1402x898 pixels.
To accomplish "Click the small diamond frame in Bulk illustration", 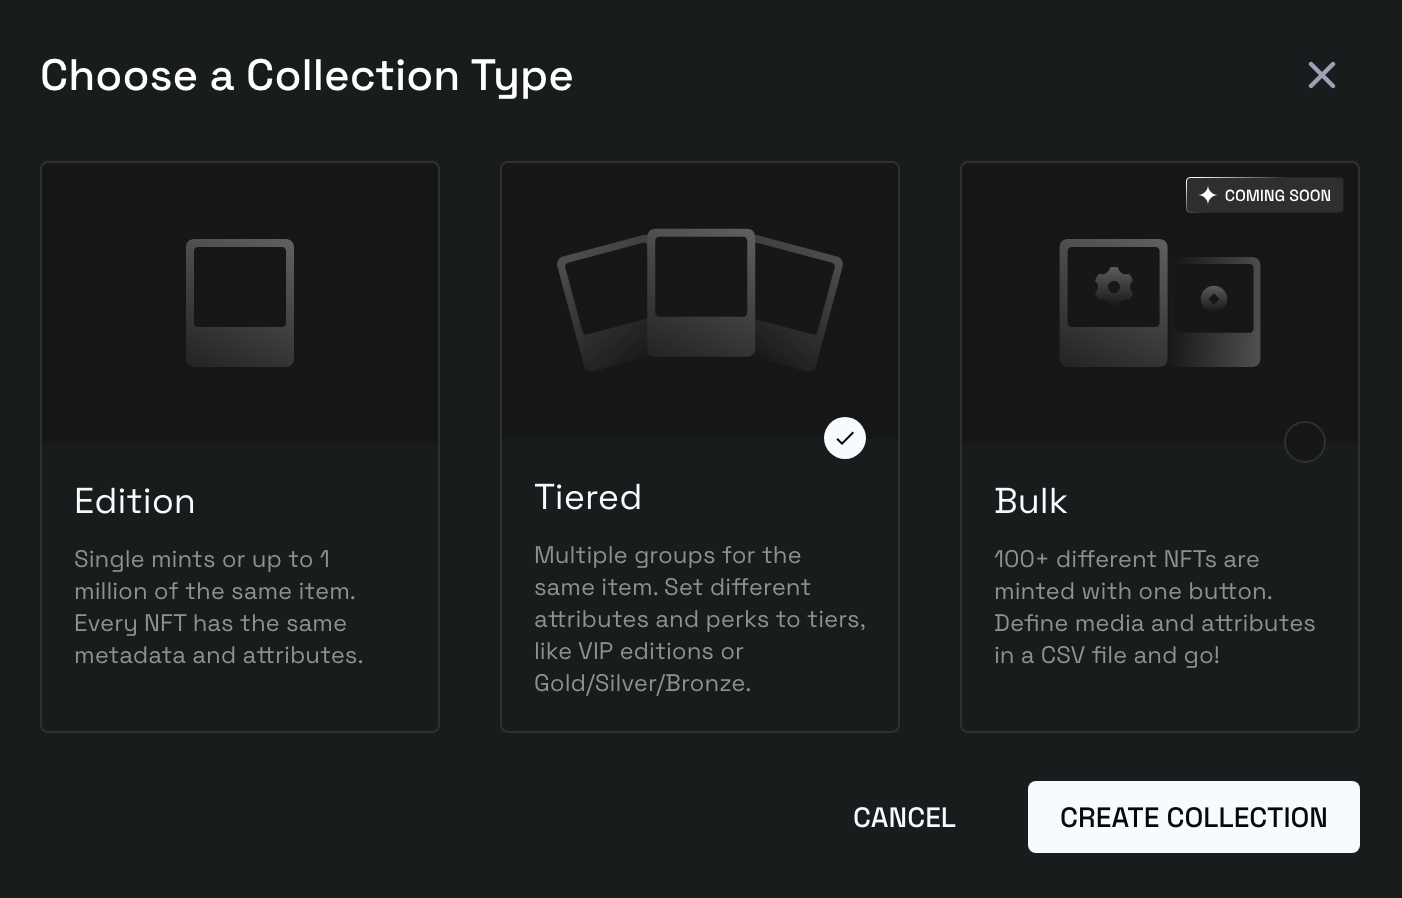I will (x=1215, y=312).
